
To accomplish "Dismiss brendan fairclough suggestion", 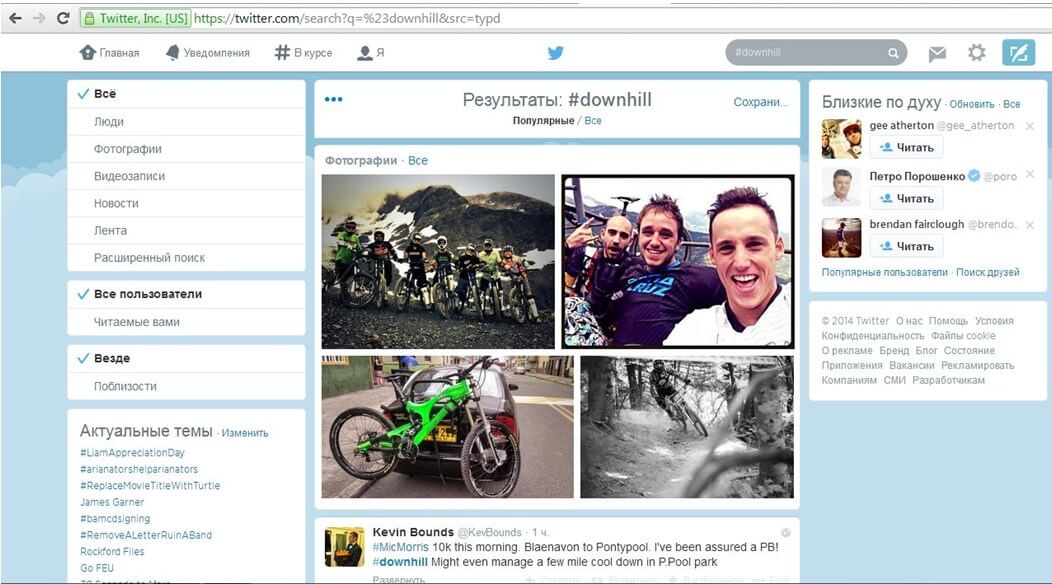I will [1030, 225].
